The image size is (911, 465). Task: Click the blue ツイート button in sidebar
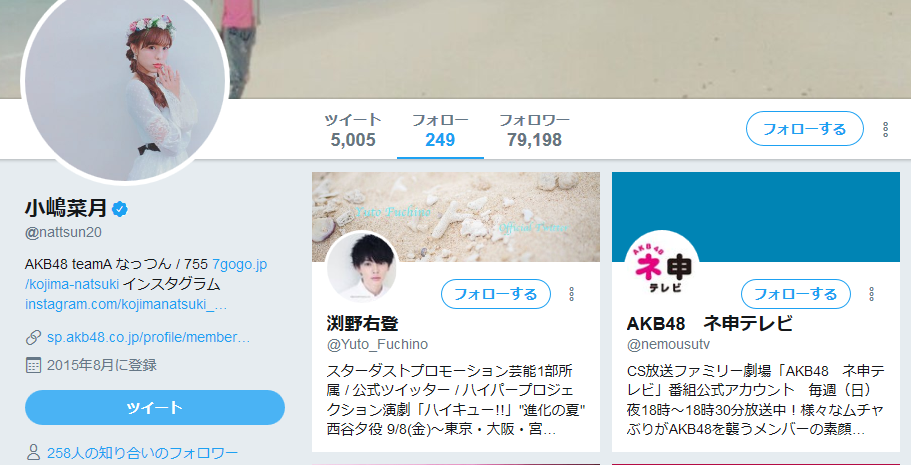(155, 407)
